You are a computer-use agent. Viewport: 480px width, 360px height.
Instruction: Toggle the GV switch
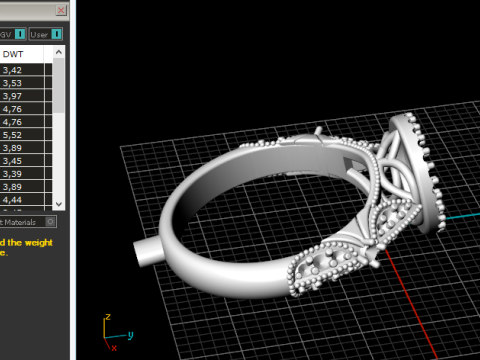(20, 34)
